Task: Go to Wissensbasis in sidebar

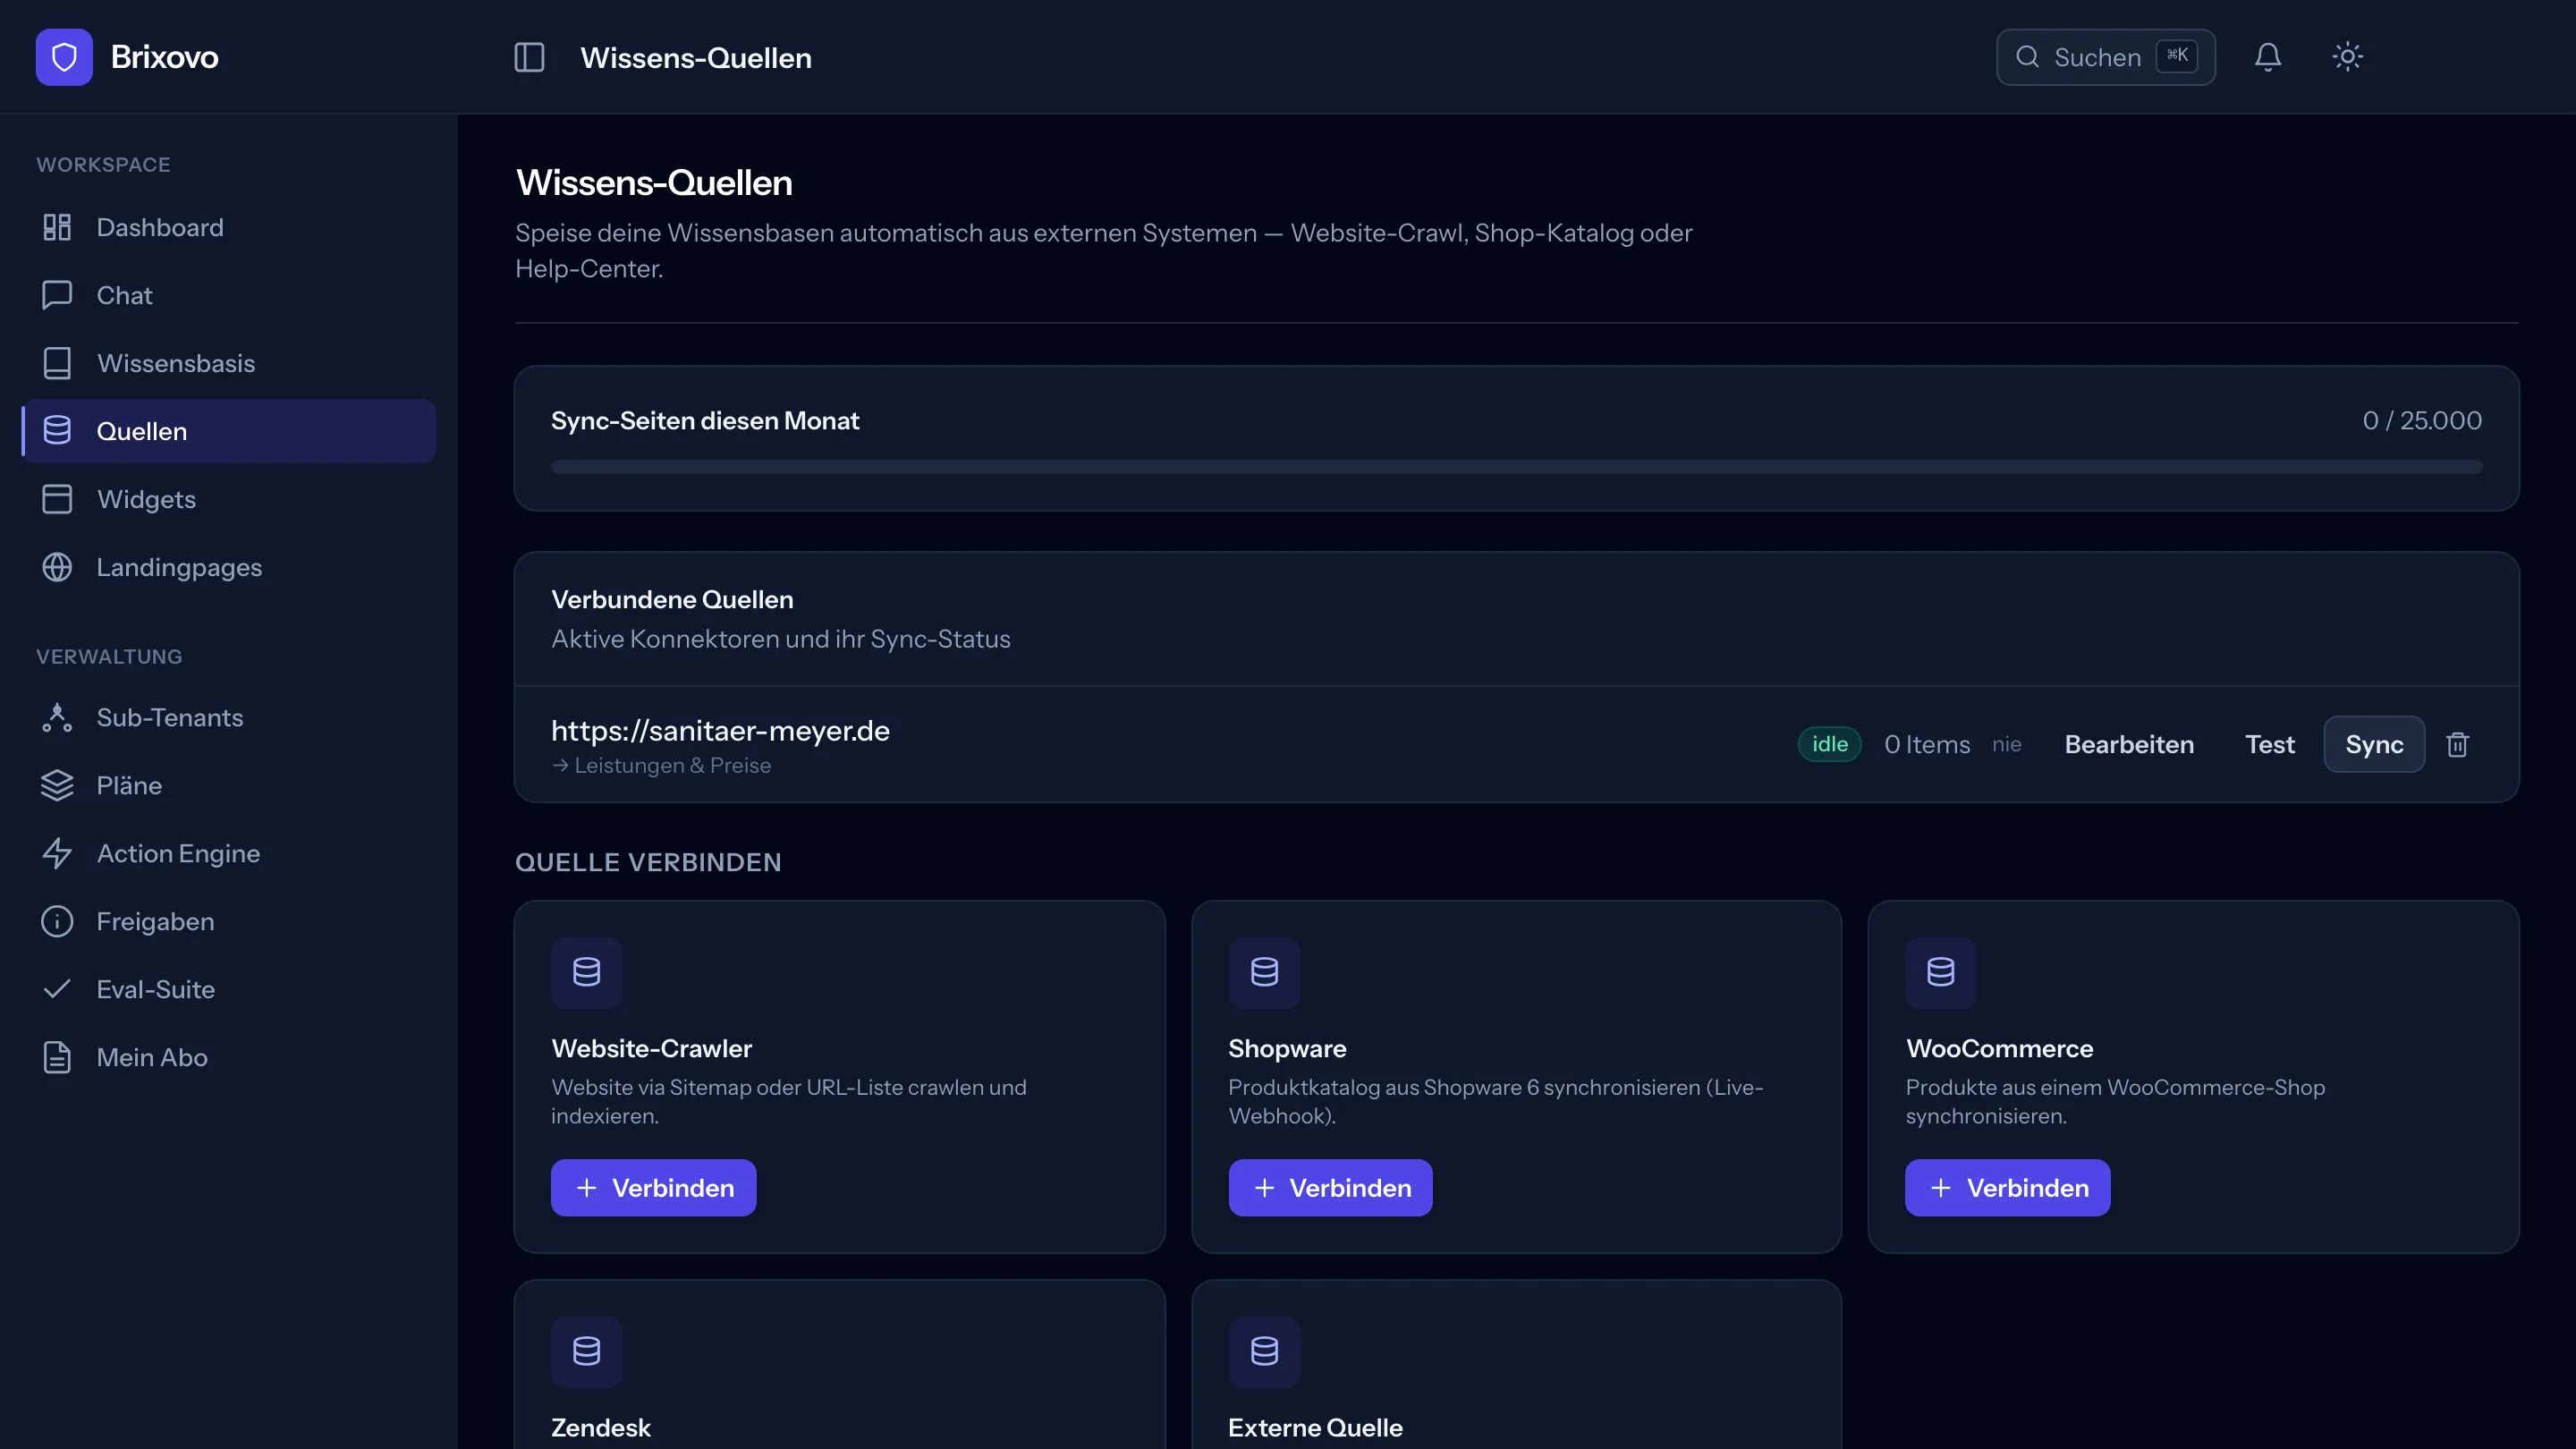Action: tap(229, 363)
